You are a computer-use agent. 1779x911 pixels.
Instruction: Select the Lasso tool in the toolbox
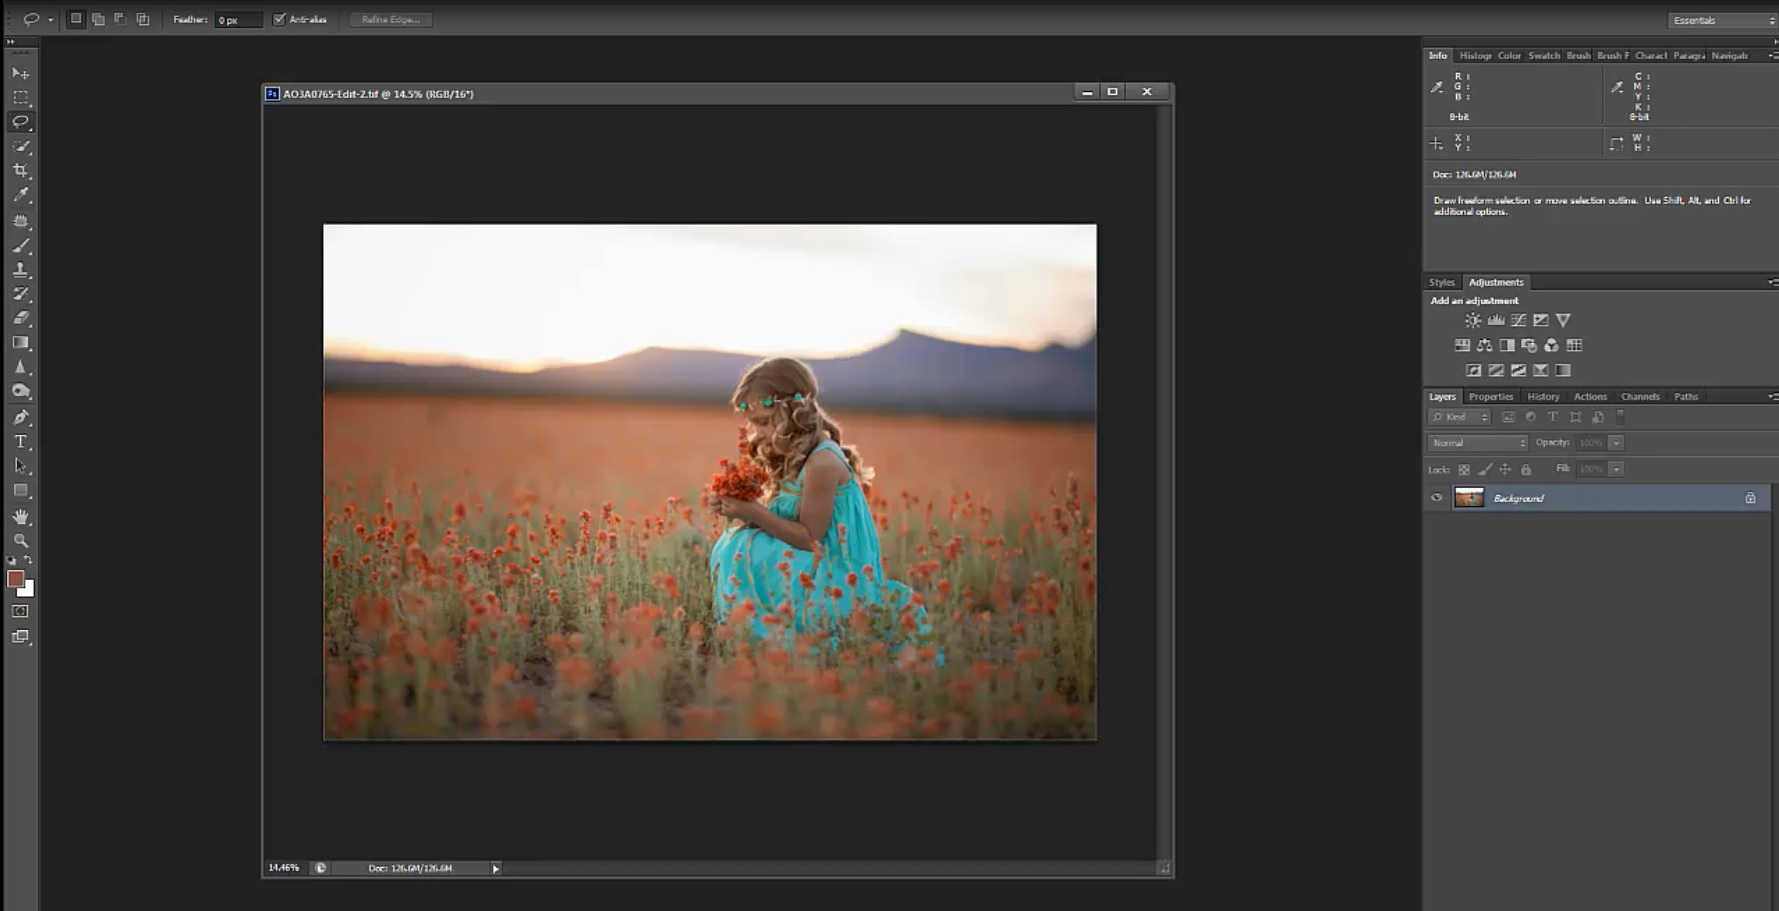pyautogui.click(x=20, y=122)
